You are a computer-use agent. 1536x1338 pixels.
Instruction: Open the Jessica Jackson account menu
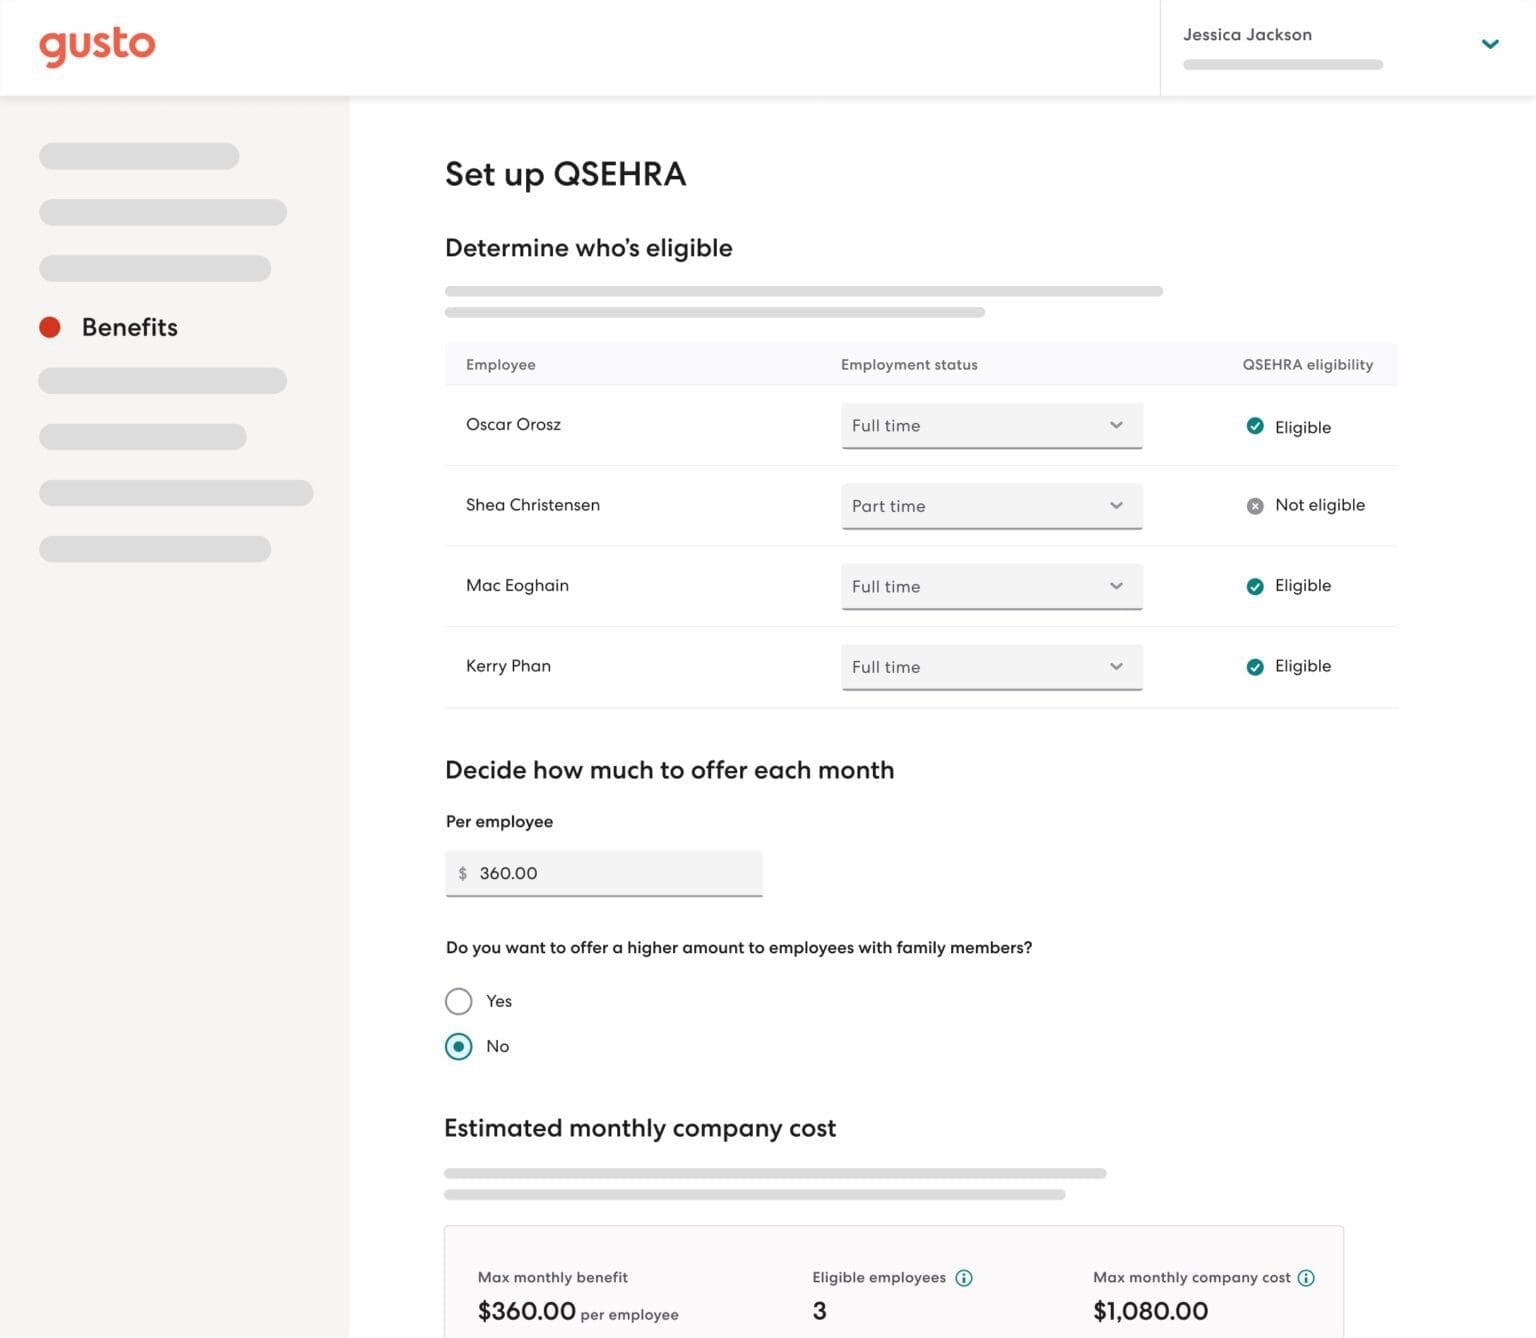tap(1246, 34)
